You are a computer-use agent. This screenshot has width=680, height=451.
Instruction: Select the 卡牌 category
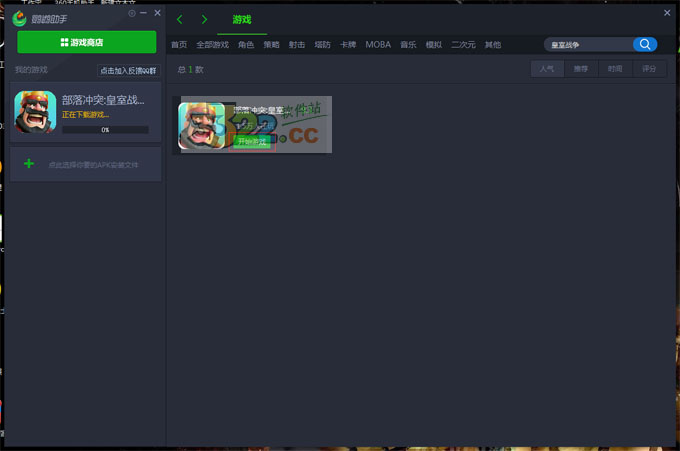tap(348, 45)
